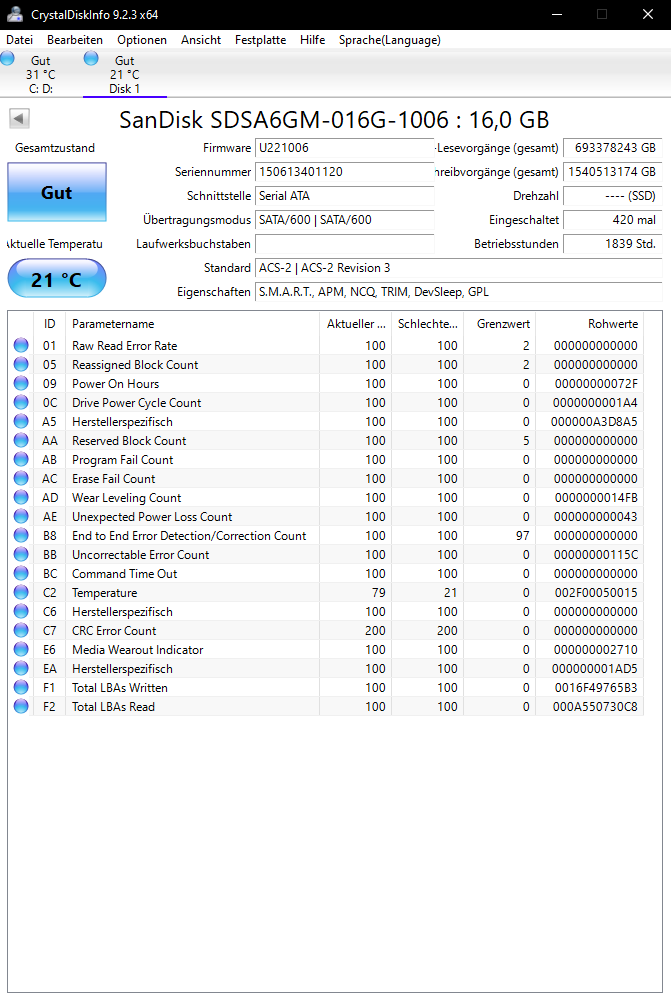Viewport: 671px width, 1001px height.
Task: Click status icon of Command Time Out
Action: pyautogui.click(x=21, y=573)
